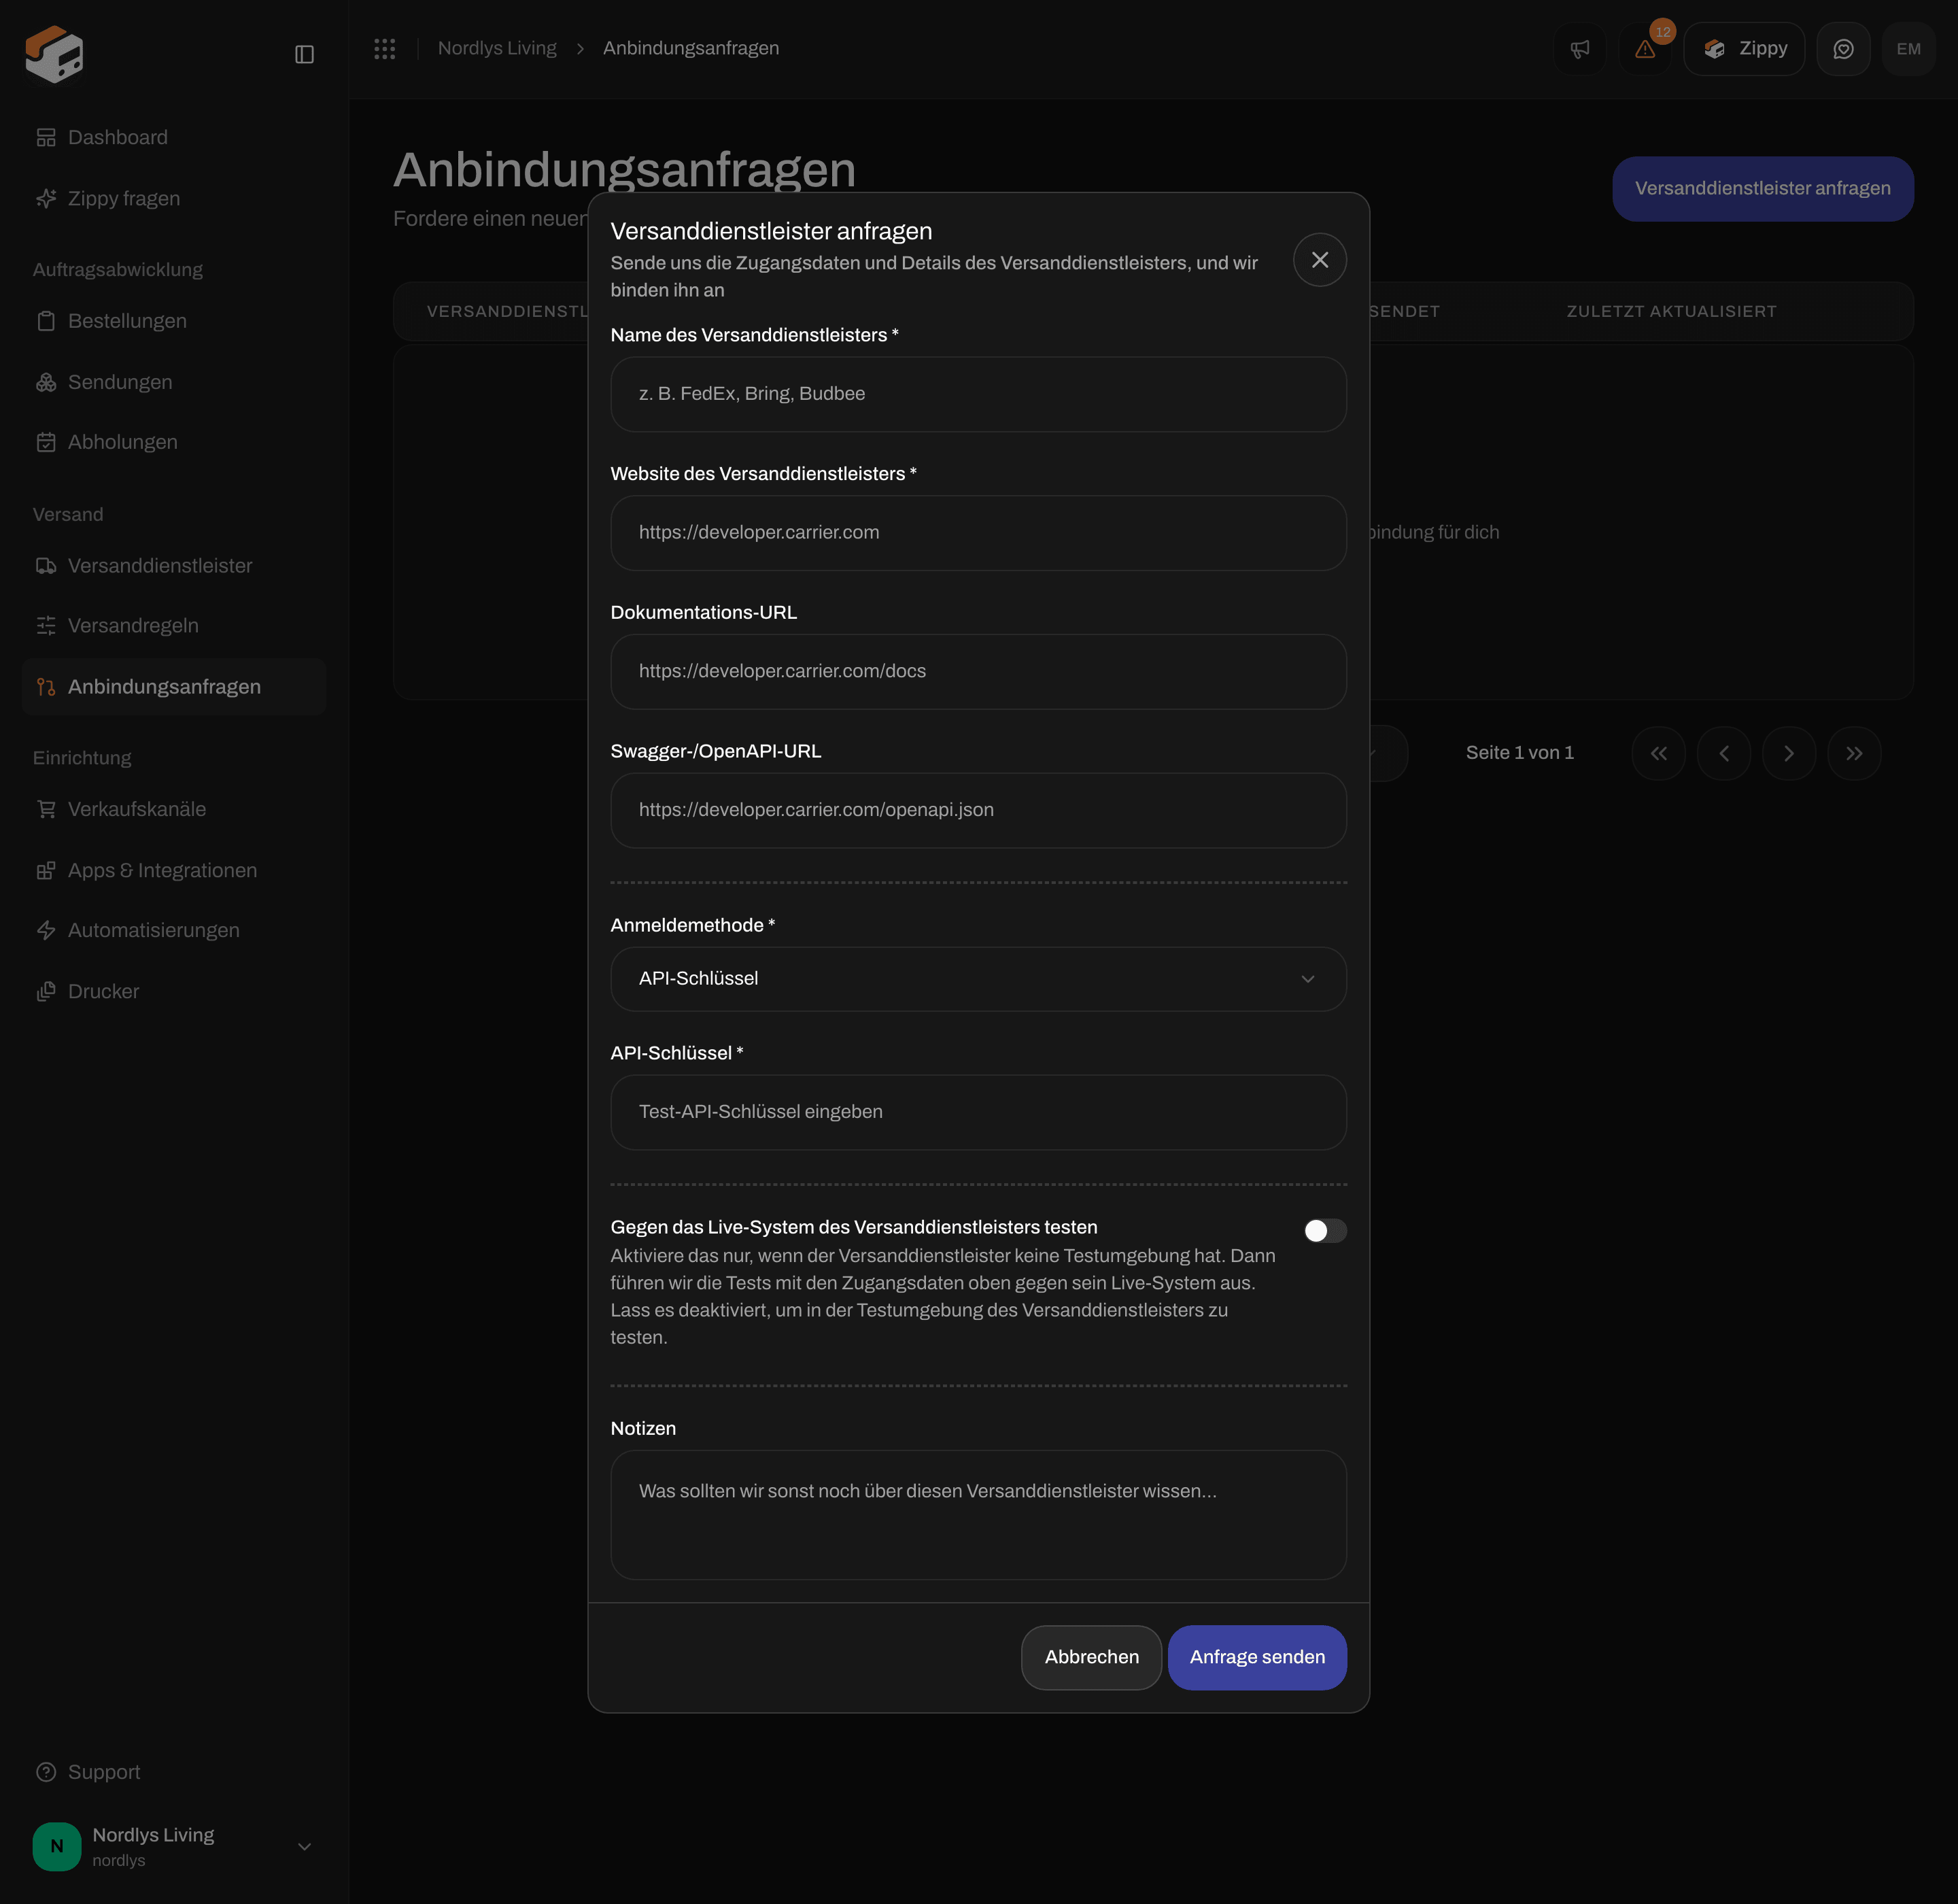The width and height of the screenshot is (1958, 1904).
Task: Open Versanddienstleister in the sidebar
Action: coord(174,566)
